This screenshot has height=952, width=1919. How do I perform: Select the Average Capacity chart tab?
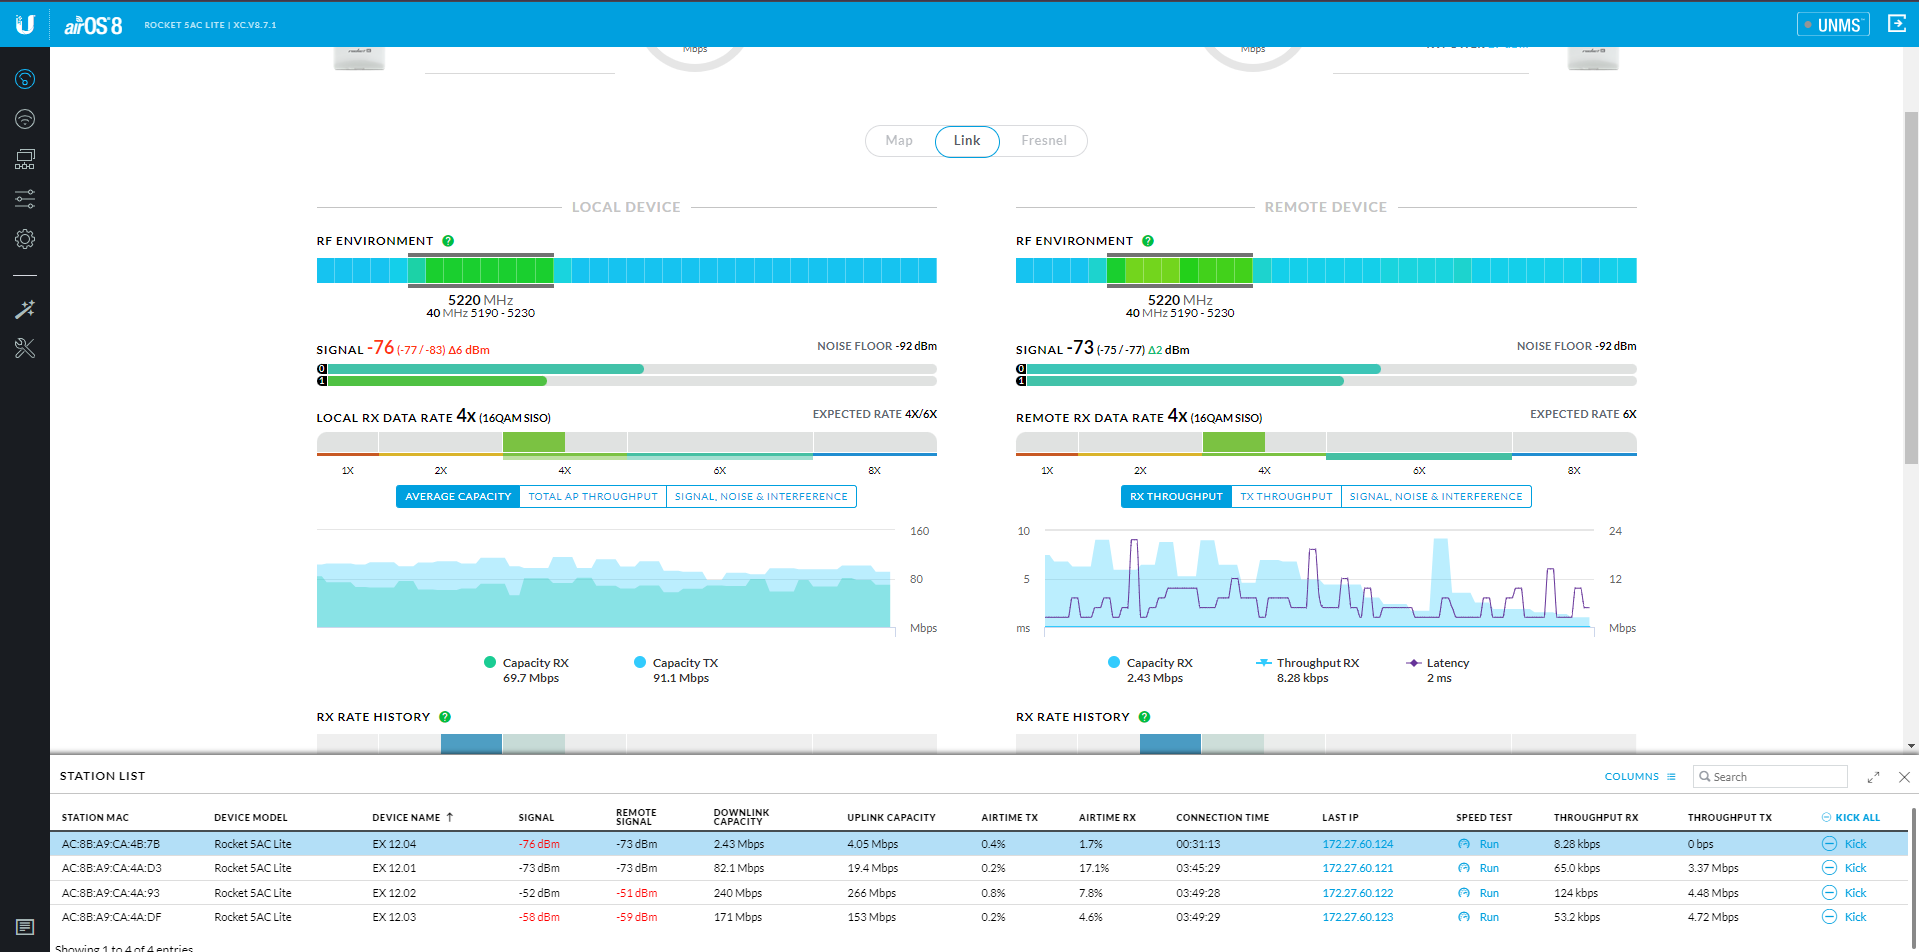pyautogui.click(x=458, y=496)
